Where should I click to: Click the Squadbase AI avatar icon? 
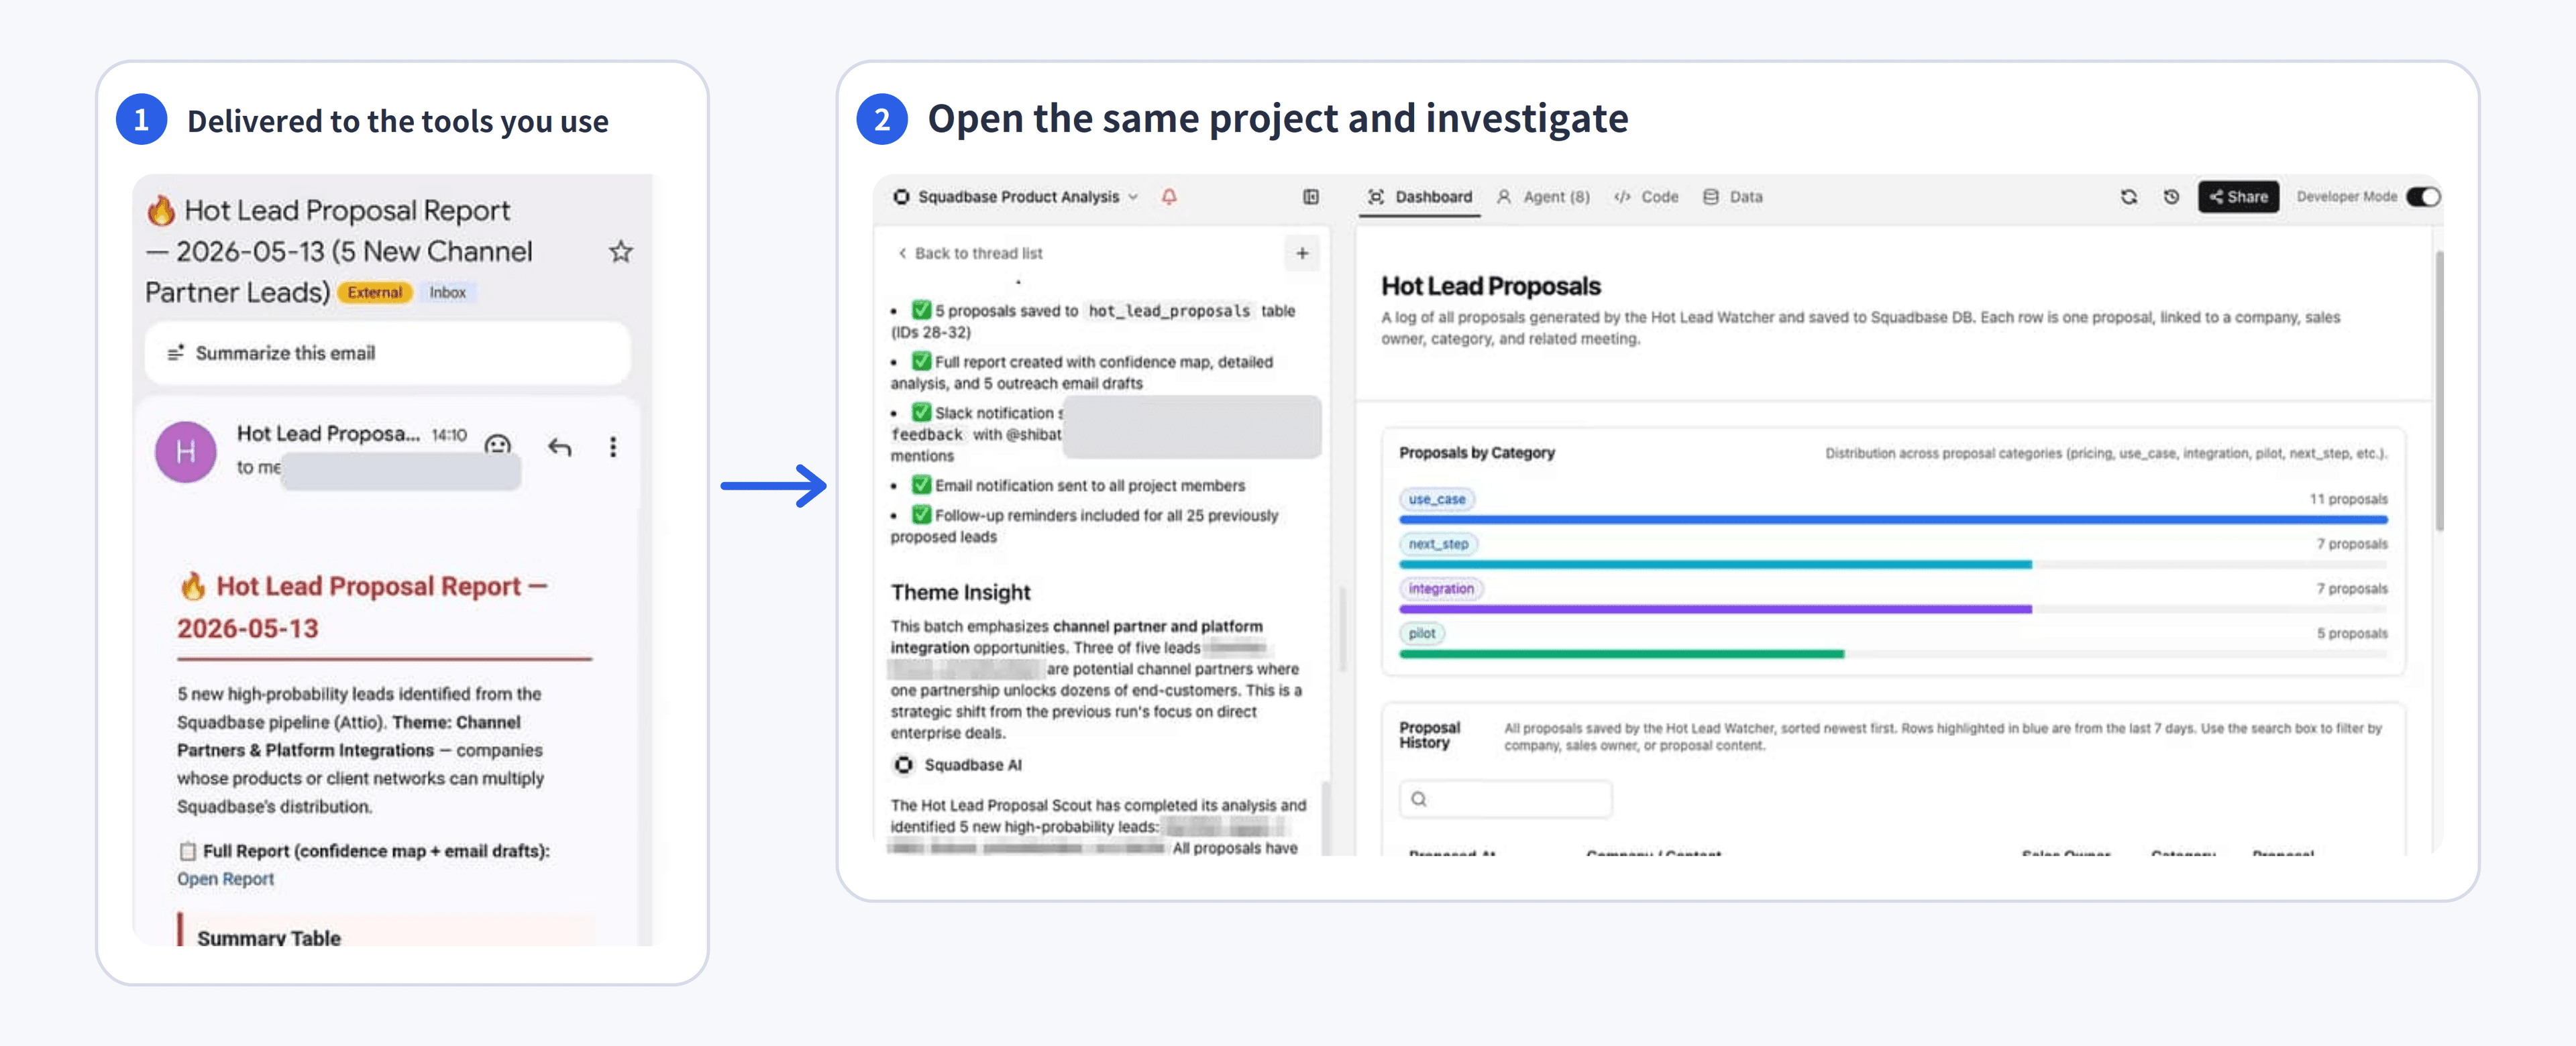(904, 765)
